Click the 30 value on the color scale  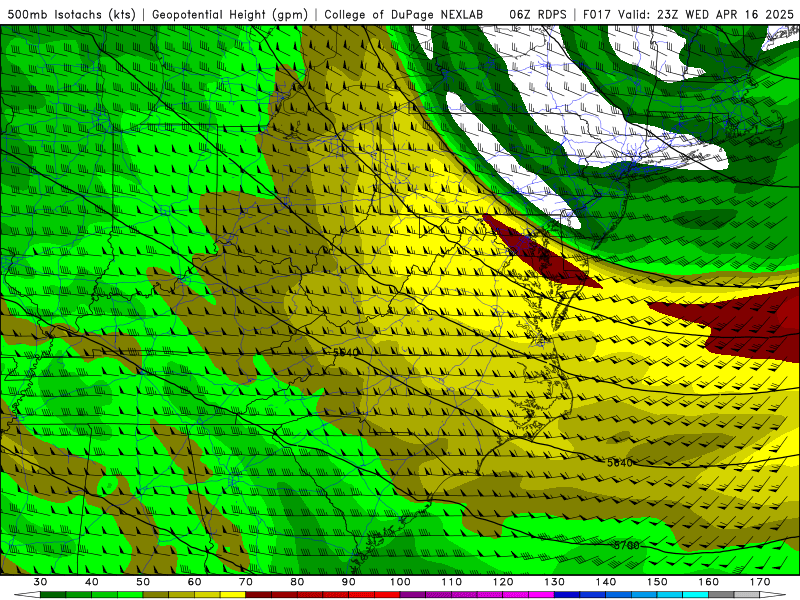pyautogui.click(x=40, y=582)
